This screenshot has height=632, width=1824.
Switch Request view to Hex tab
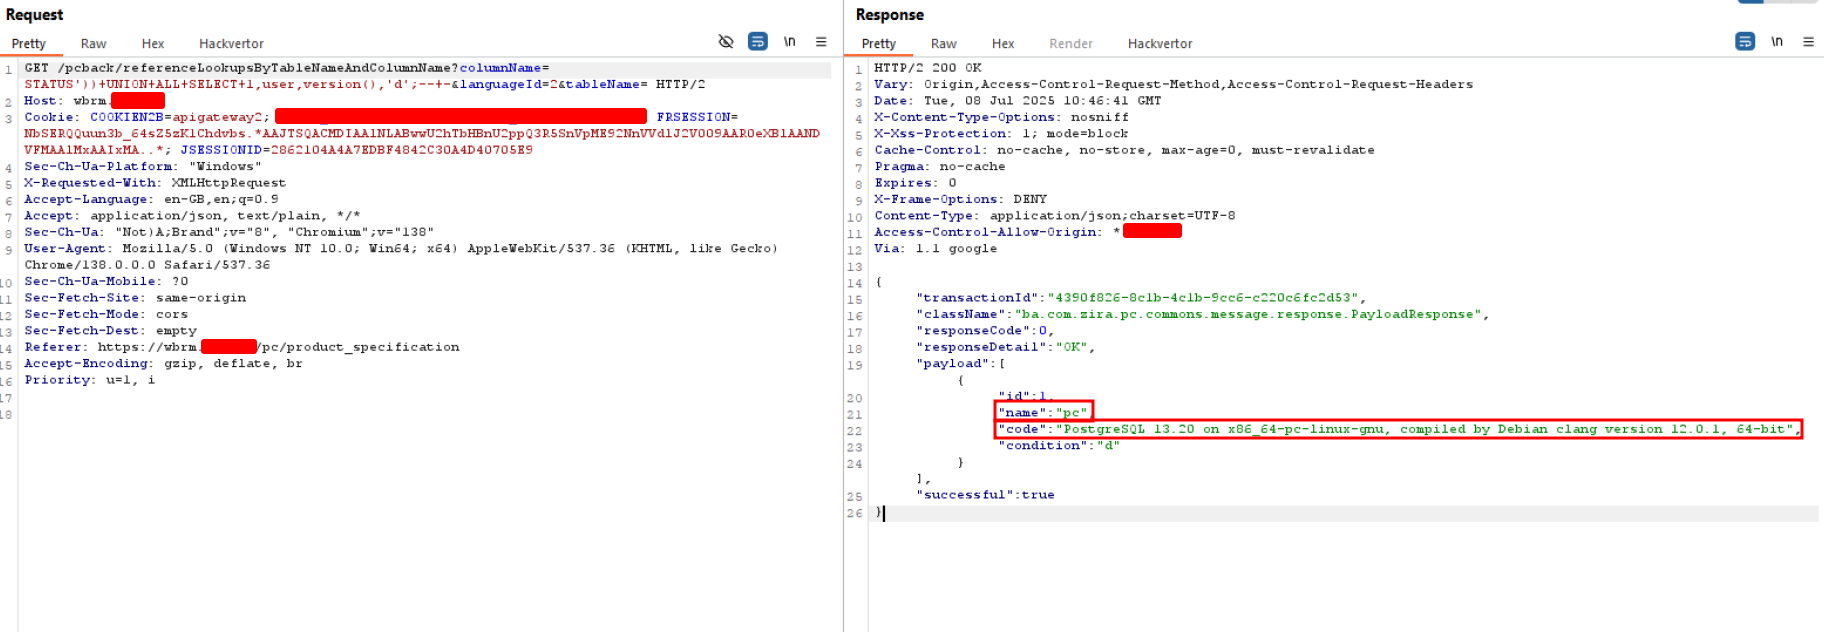pyautogui.click(x=152, y=44)
